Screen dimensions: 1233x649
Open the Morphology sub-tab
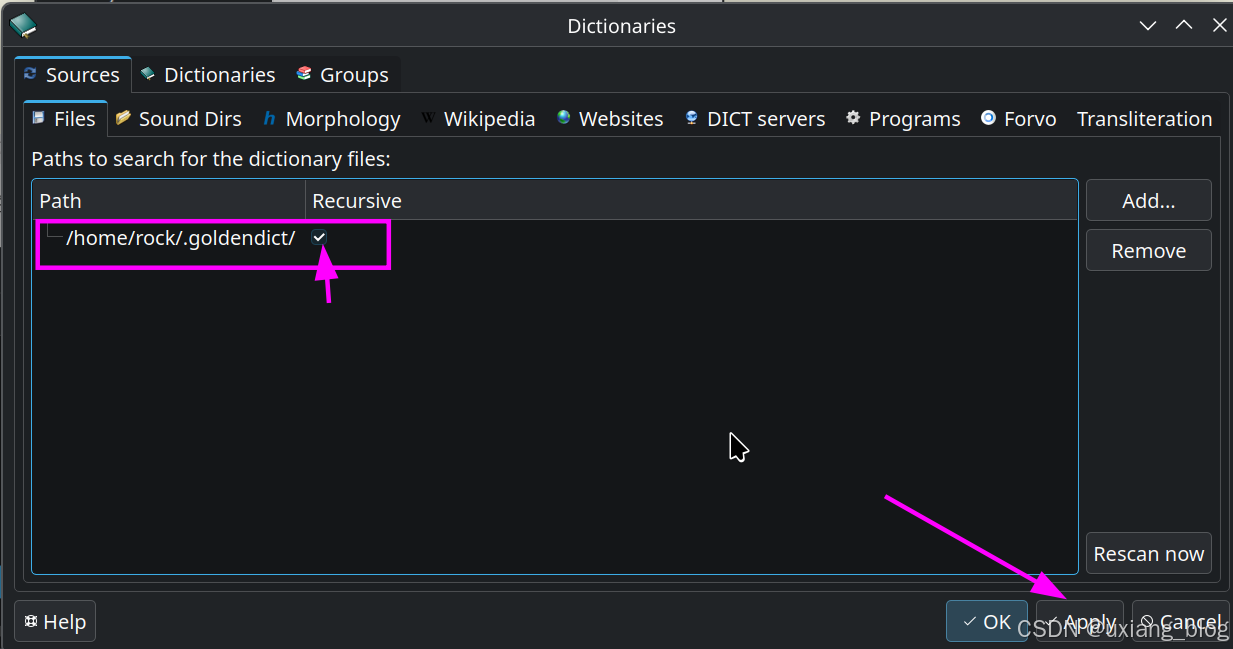pos(332,119)
